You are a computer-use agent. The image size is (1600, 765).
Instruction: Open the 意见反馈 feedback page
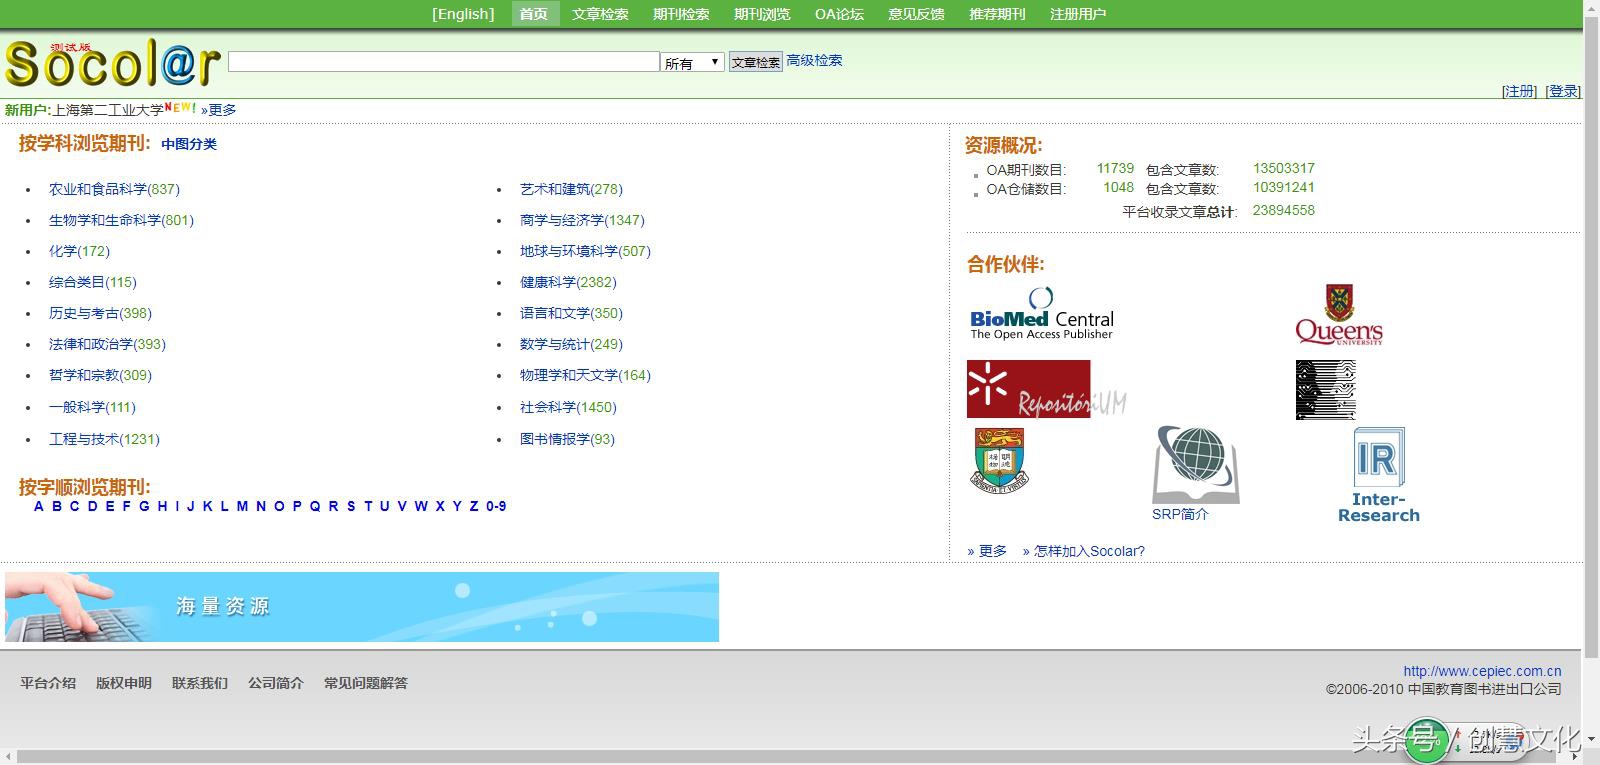pyautogui.click(x=916, y=14)
